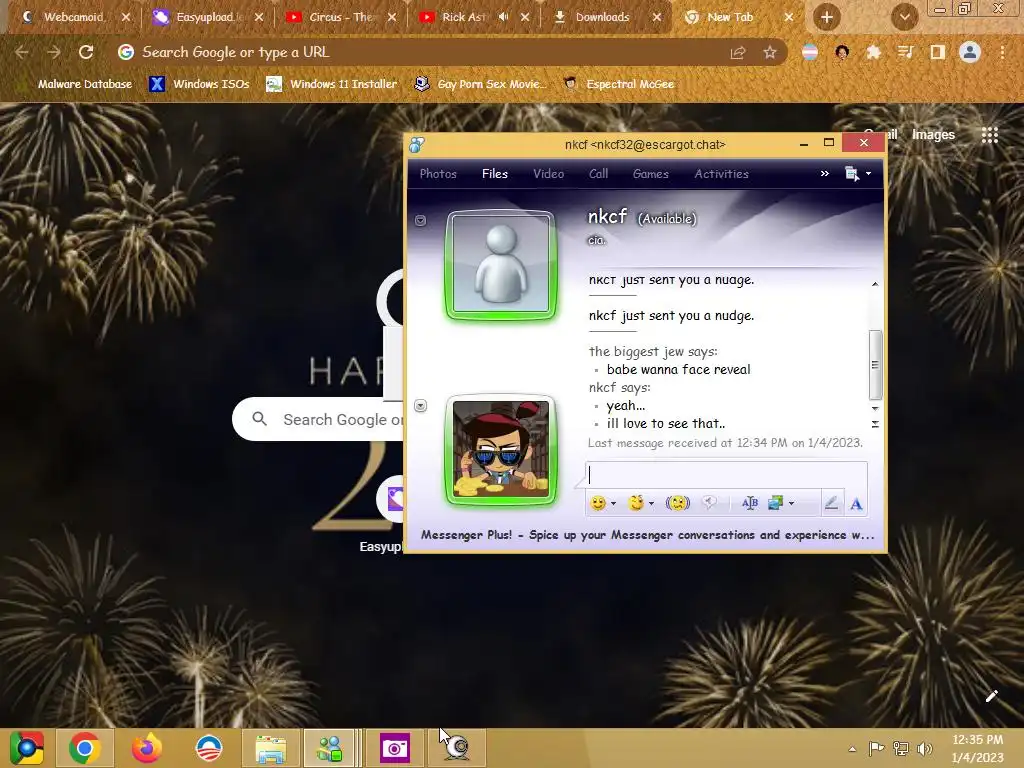The image size is (1024, 768).
Task: Click nkcf's default display picture
Action: click(x=501, y=265)
